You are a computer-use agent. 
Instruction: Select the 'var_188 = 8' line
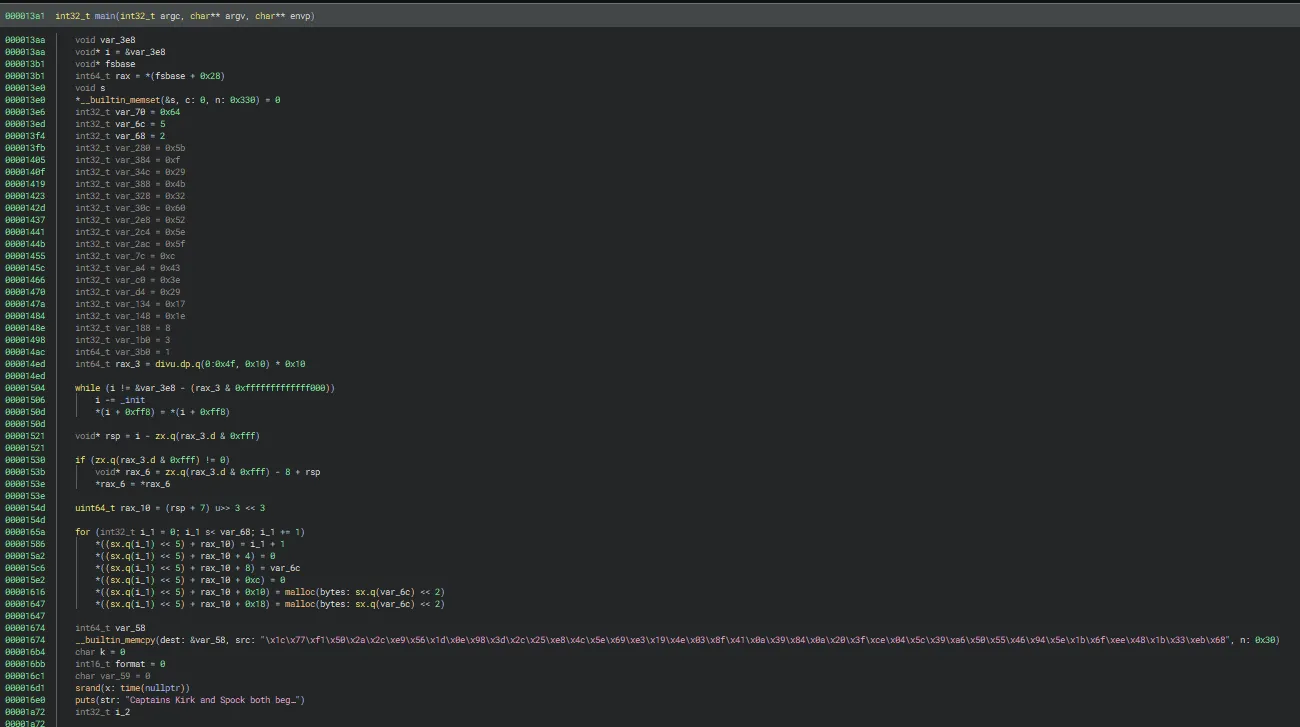[123, 328]
